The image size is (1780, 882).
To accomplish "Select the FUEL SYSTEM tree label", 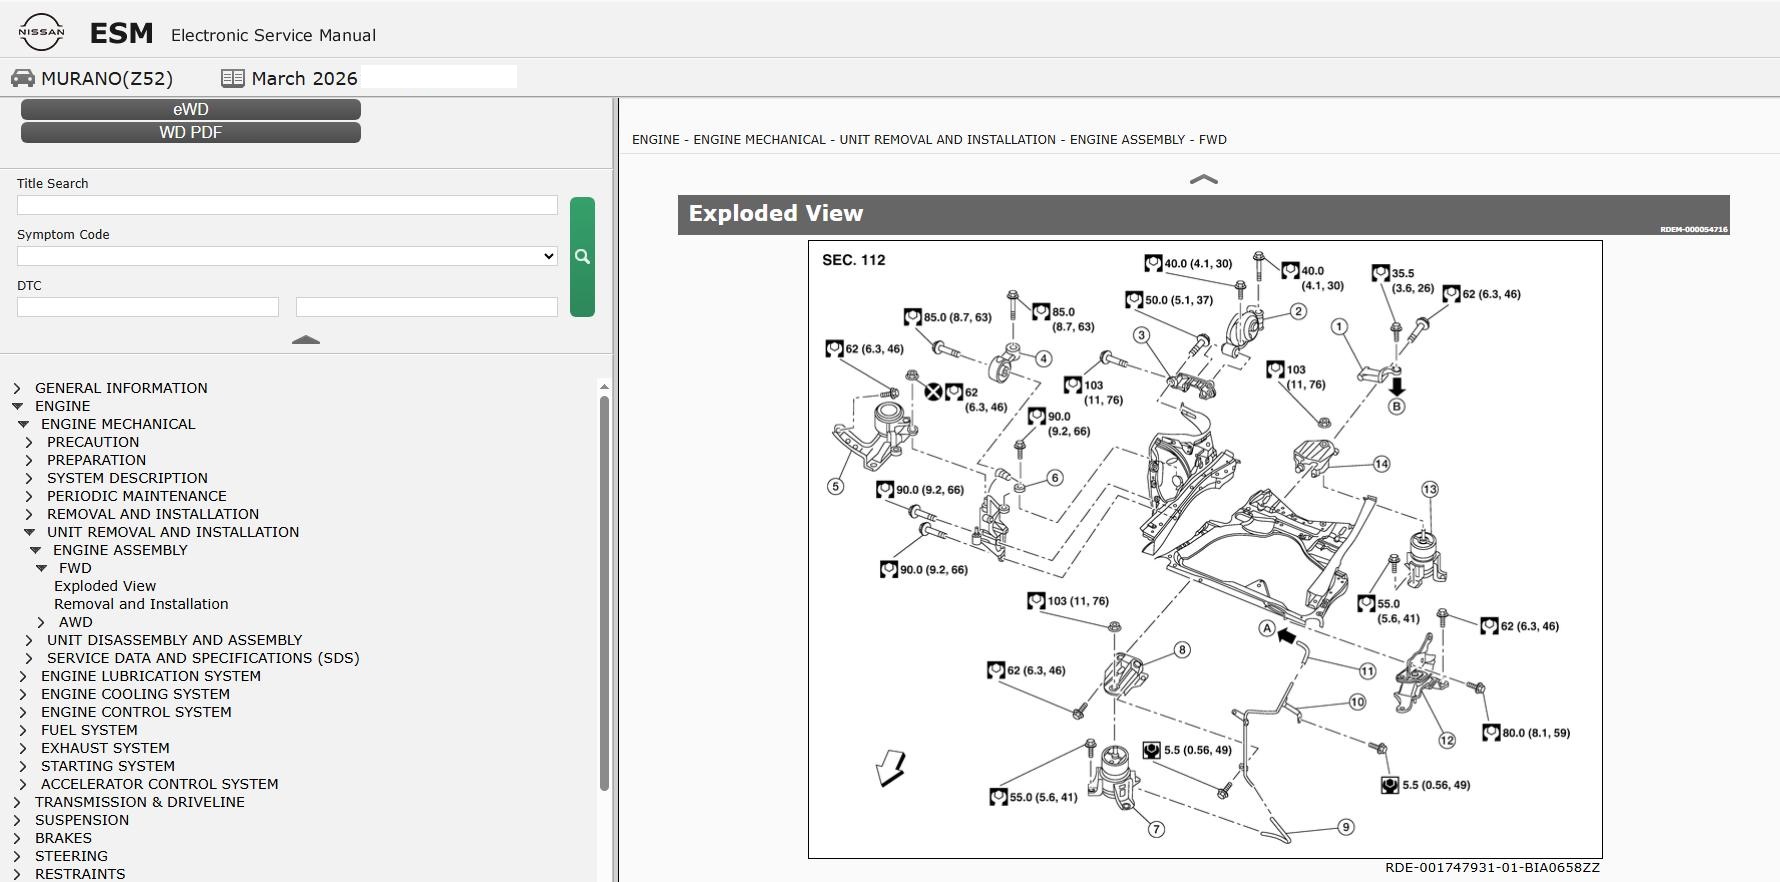I will pyautogui.click(x=89, y=730).
